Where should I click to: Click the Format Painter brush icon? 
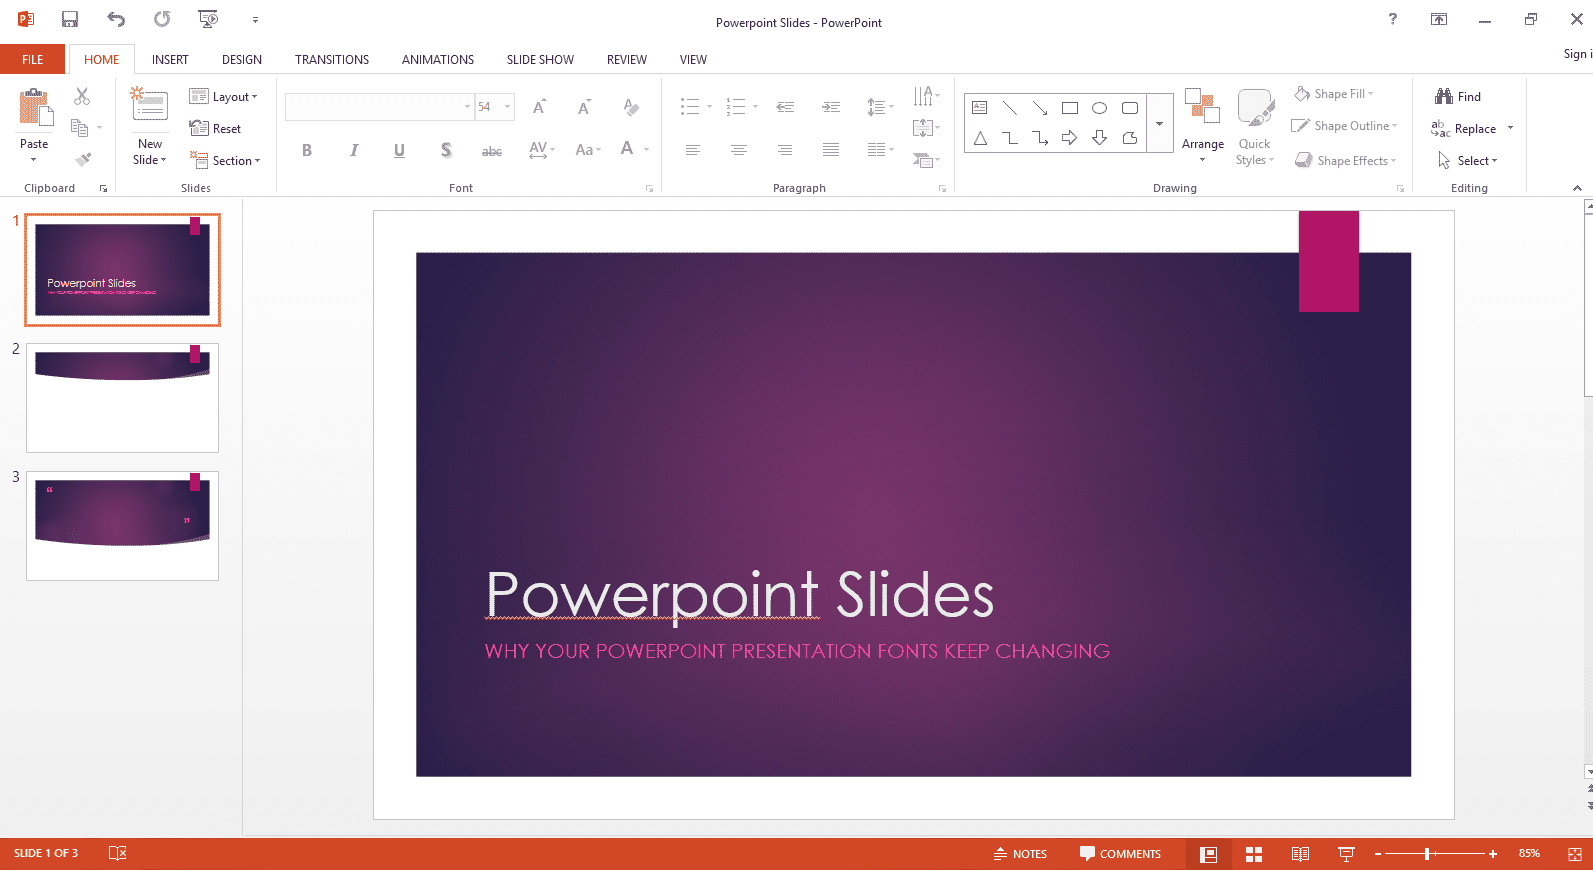(x=83, y=159)
